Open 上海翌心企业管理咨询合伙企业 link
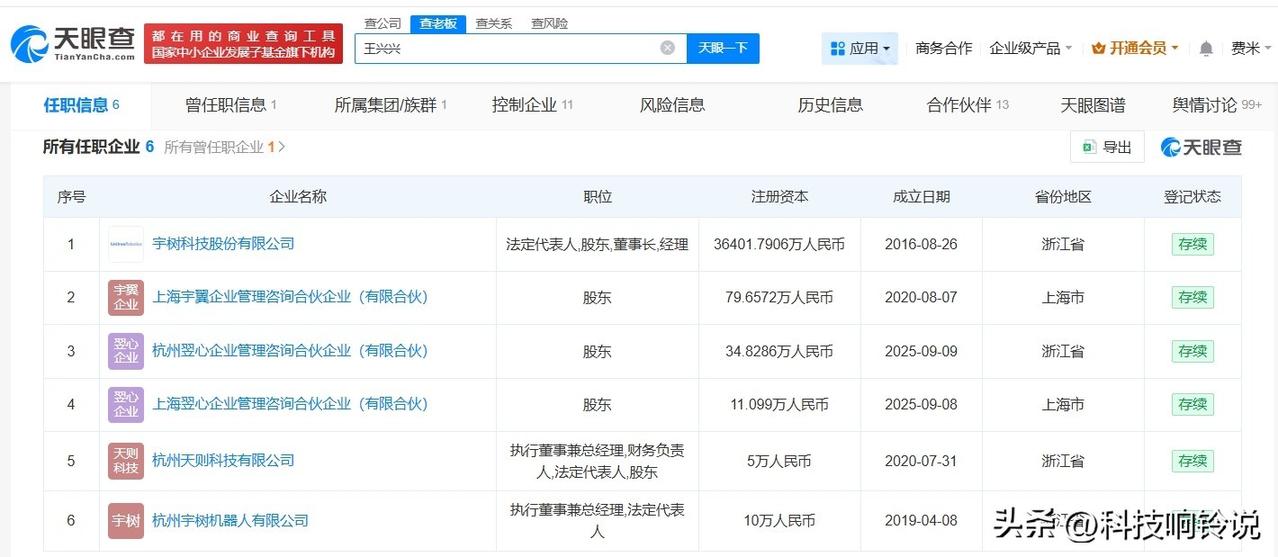Image resolution: width=1278 pixels, height=557 pixels. coord(290,404)
